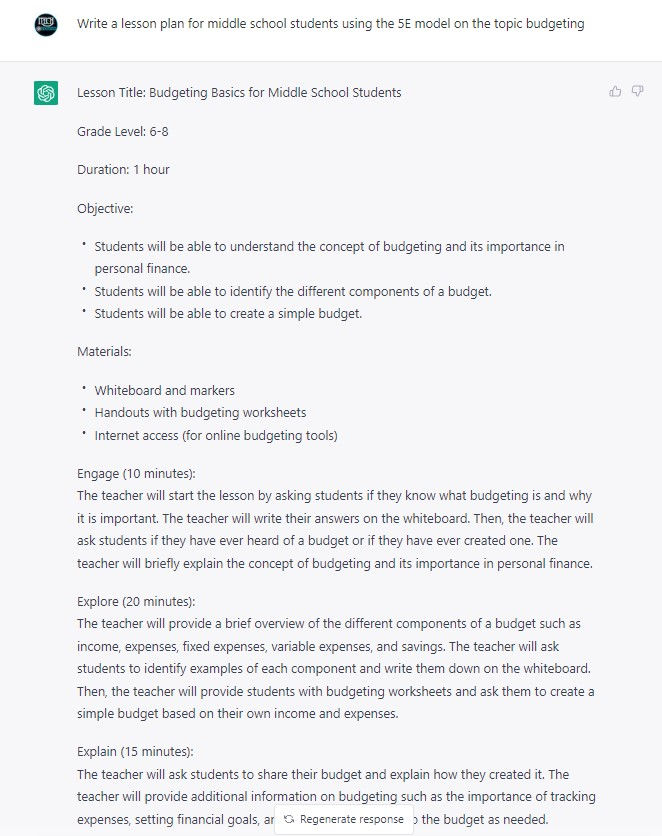662x836 pixels.
Task: Click the Handouts with budgeting worksheets bullet
Action: [200, 412]
